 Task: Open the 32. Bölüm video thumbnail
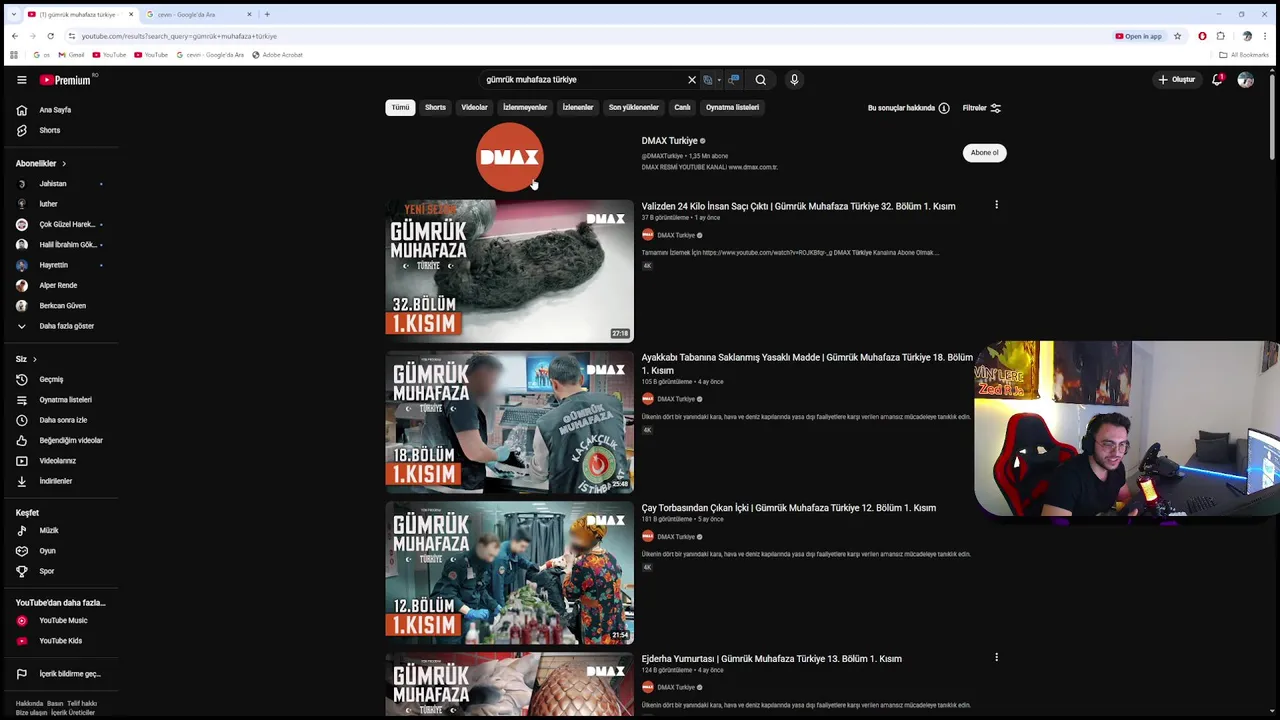click(509, 271)
